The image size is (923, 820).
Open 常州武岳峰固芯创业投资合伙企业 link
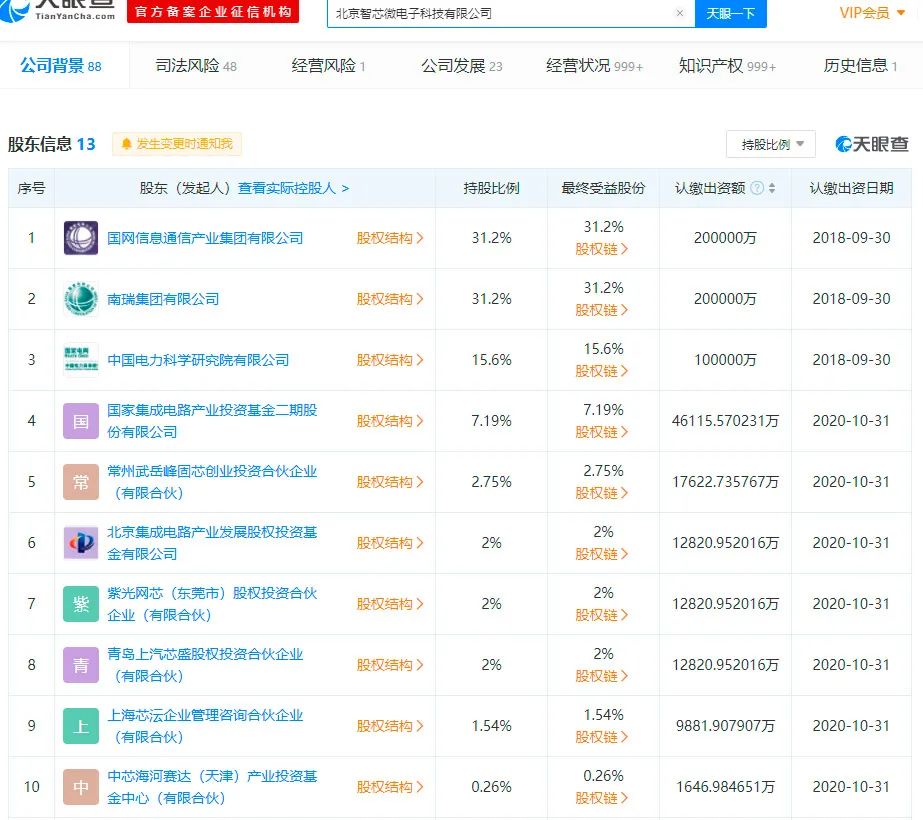(212, 482)
